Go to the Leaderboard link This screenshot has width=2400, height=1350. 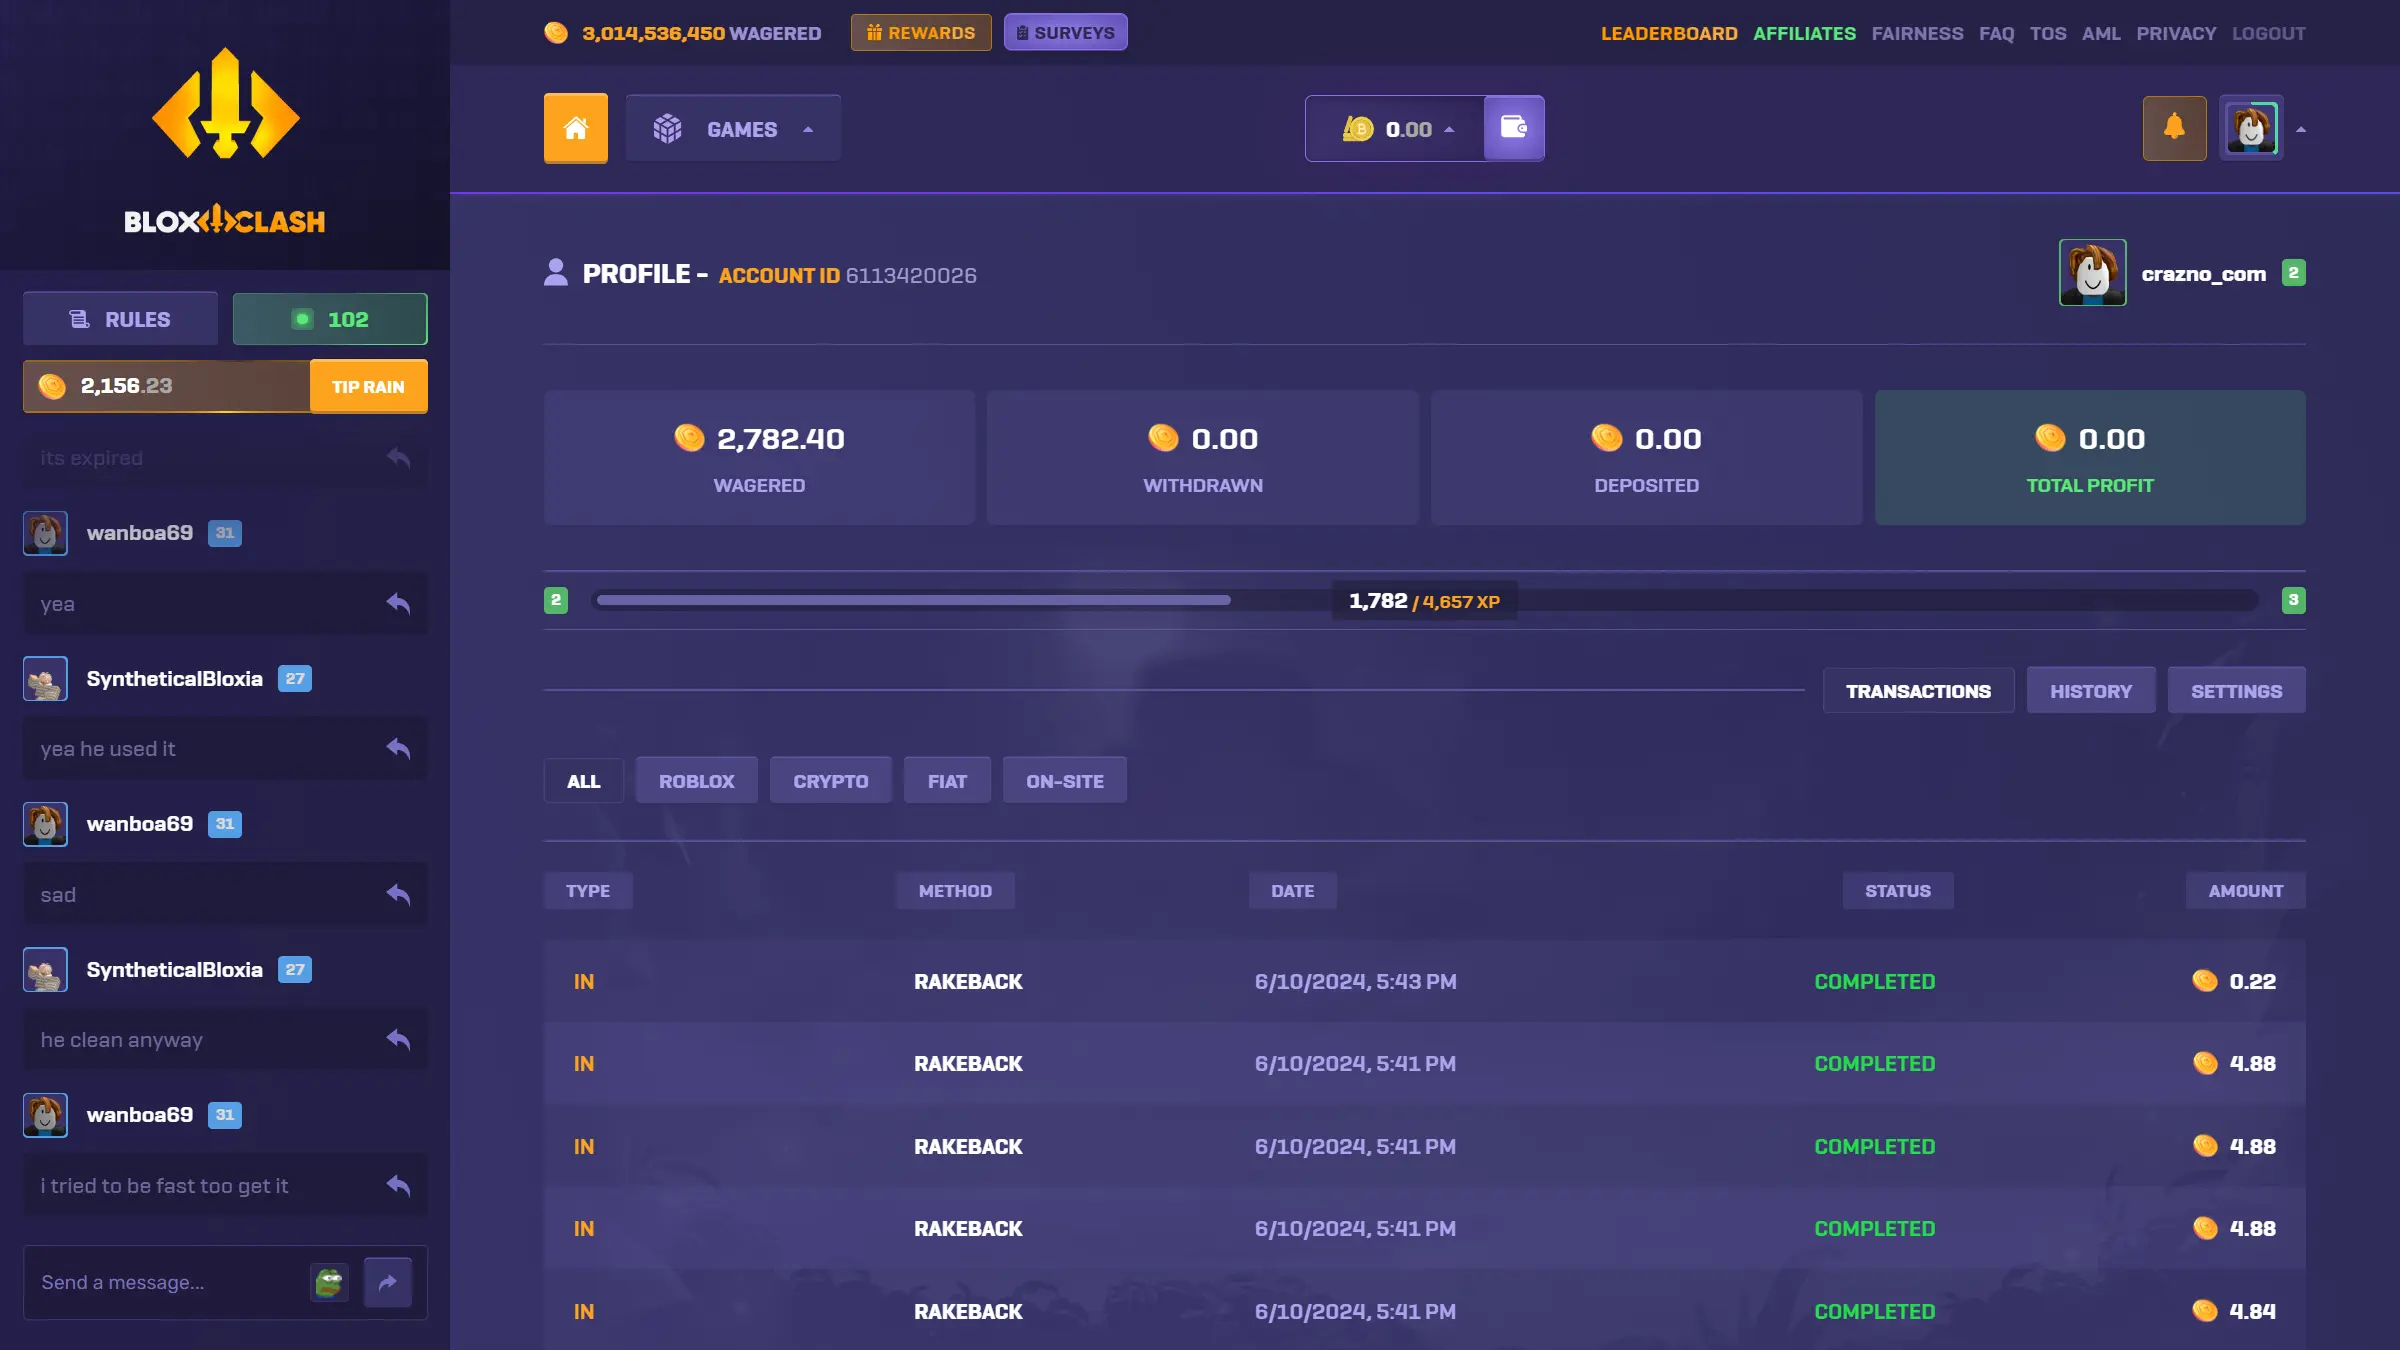click(1669, 33)
